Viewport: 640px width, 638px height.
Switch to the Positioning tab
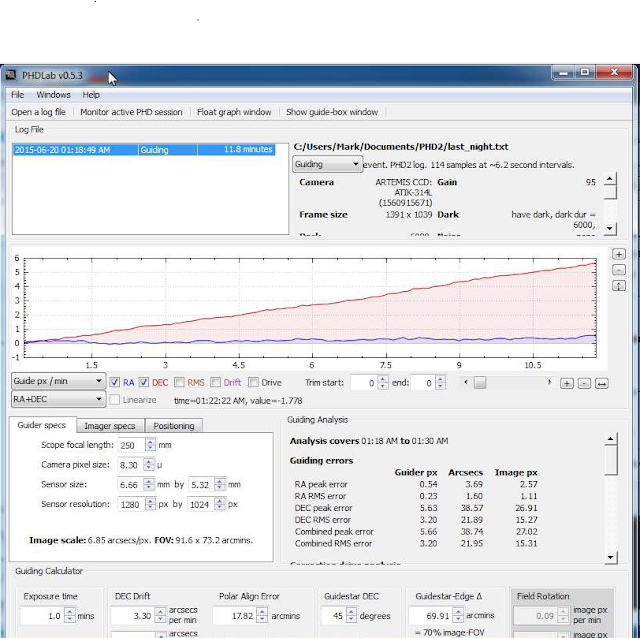174,426
